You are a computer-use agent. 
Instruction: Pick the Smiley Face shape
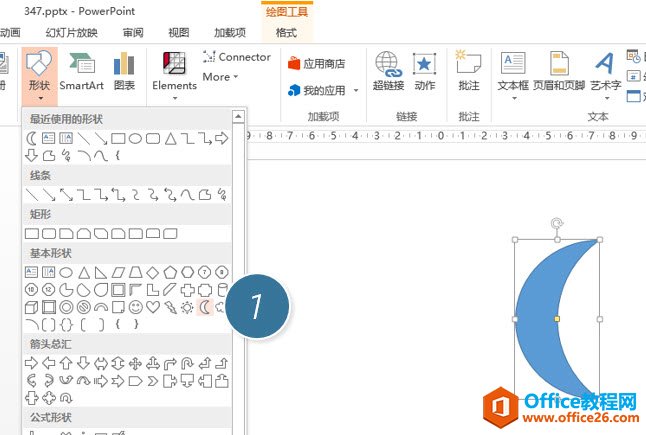136,307
